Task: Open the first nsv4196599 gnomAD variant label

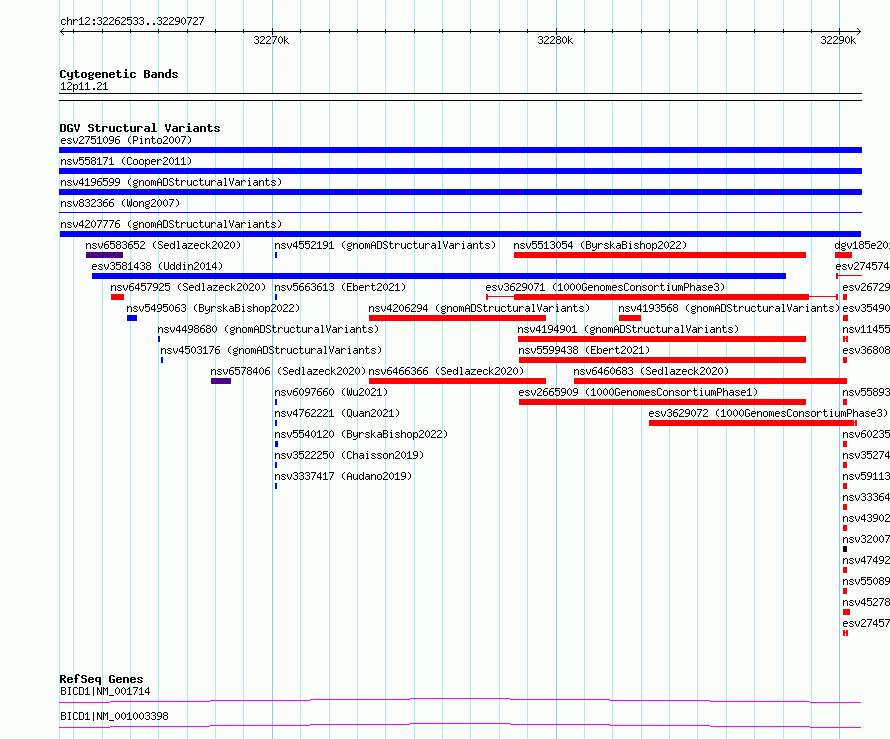Action: (171, 182)
